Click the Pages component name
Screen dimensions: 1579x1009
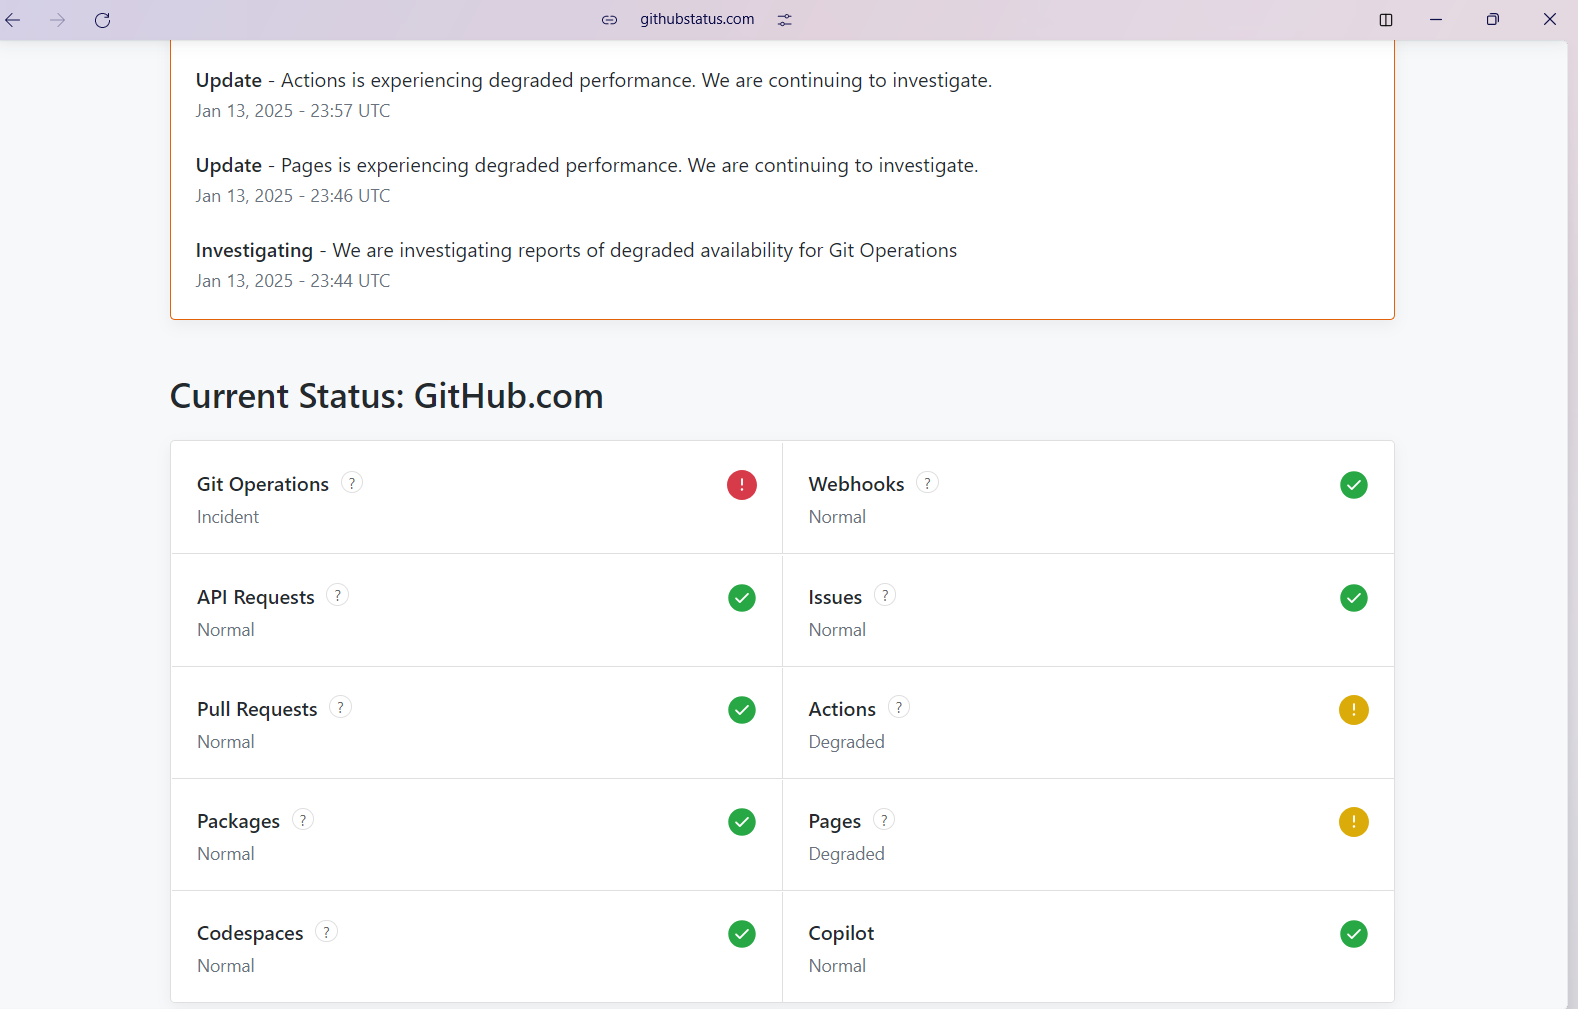coord(835,821)
